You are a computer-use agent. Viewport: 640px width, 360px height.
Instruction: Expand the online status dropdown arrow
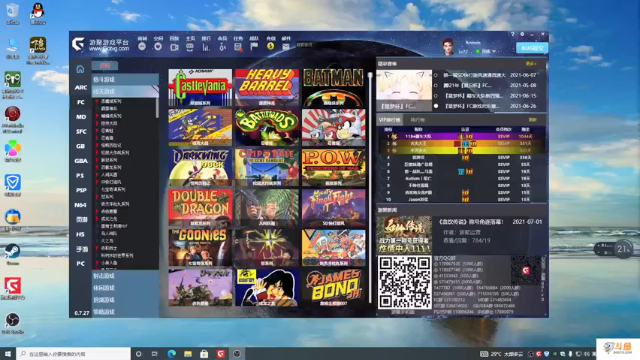pos(494,51)
